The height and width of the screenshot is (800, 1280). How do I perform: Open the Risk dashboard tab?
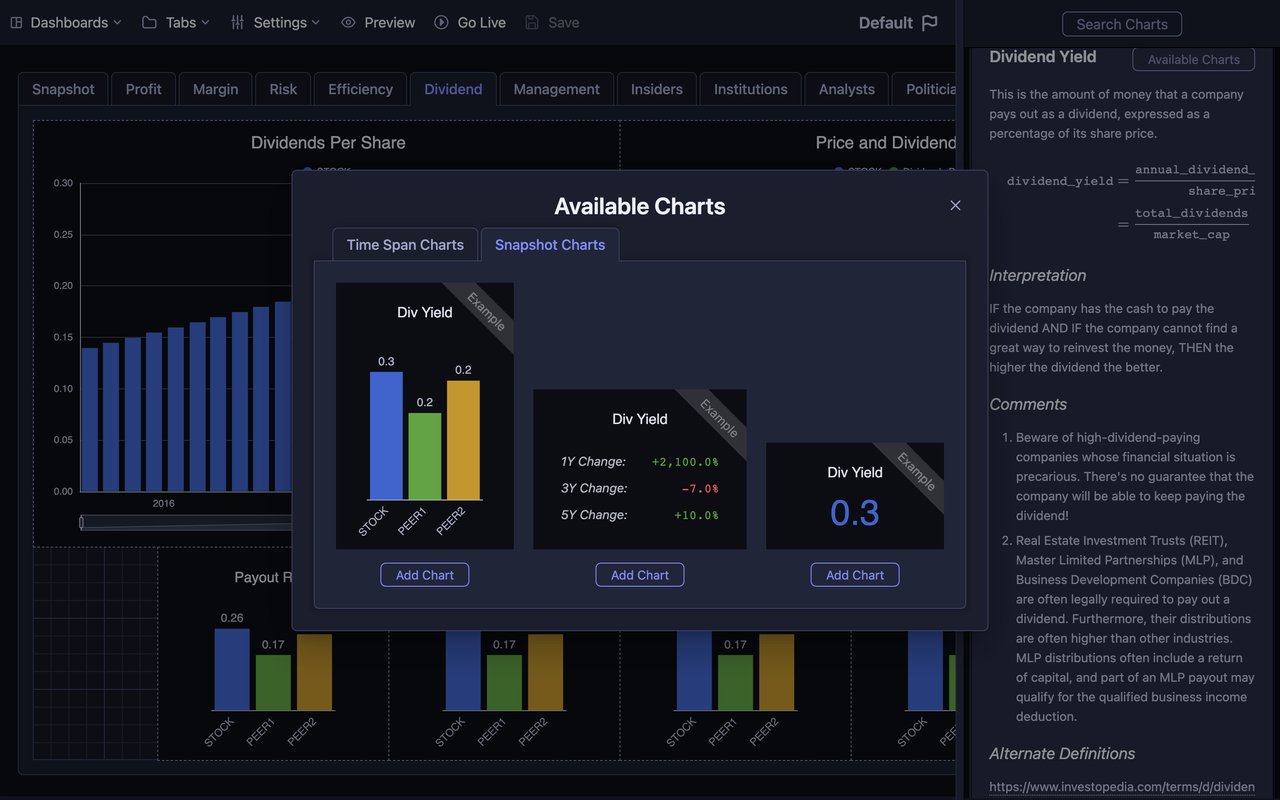coord(283,89)
